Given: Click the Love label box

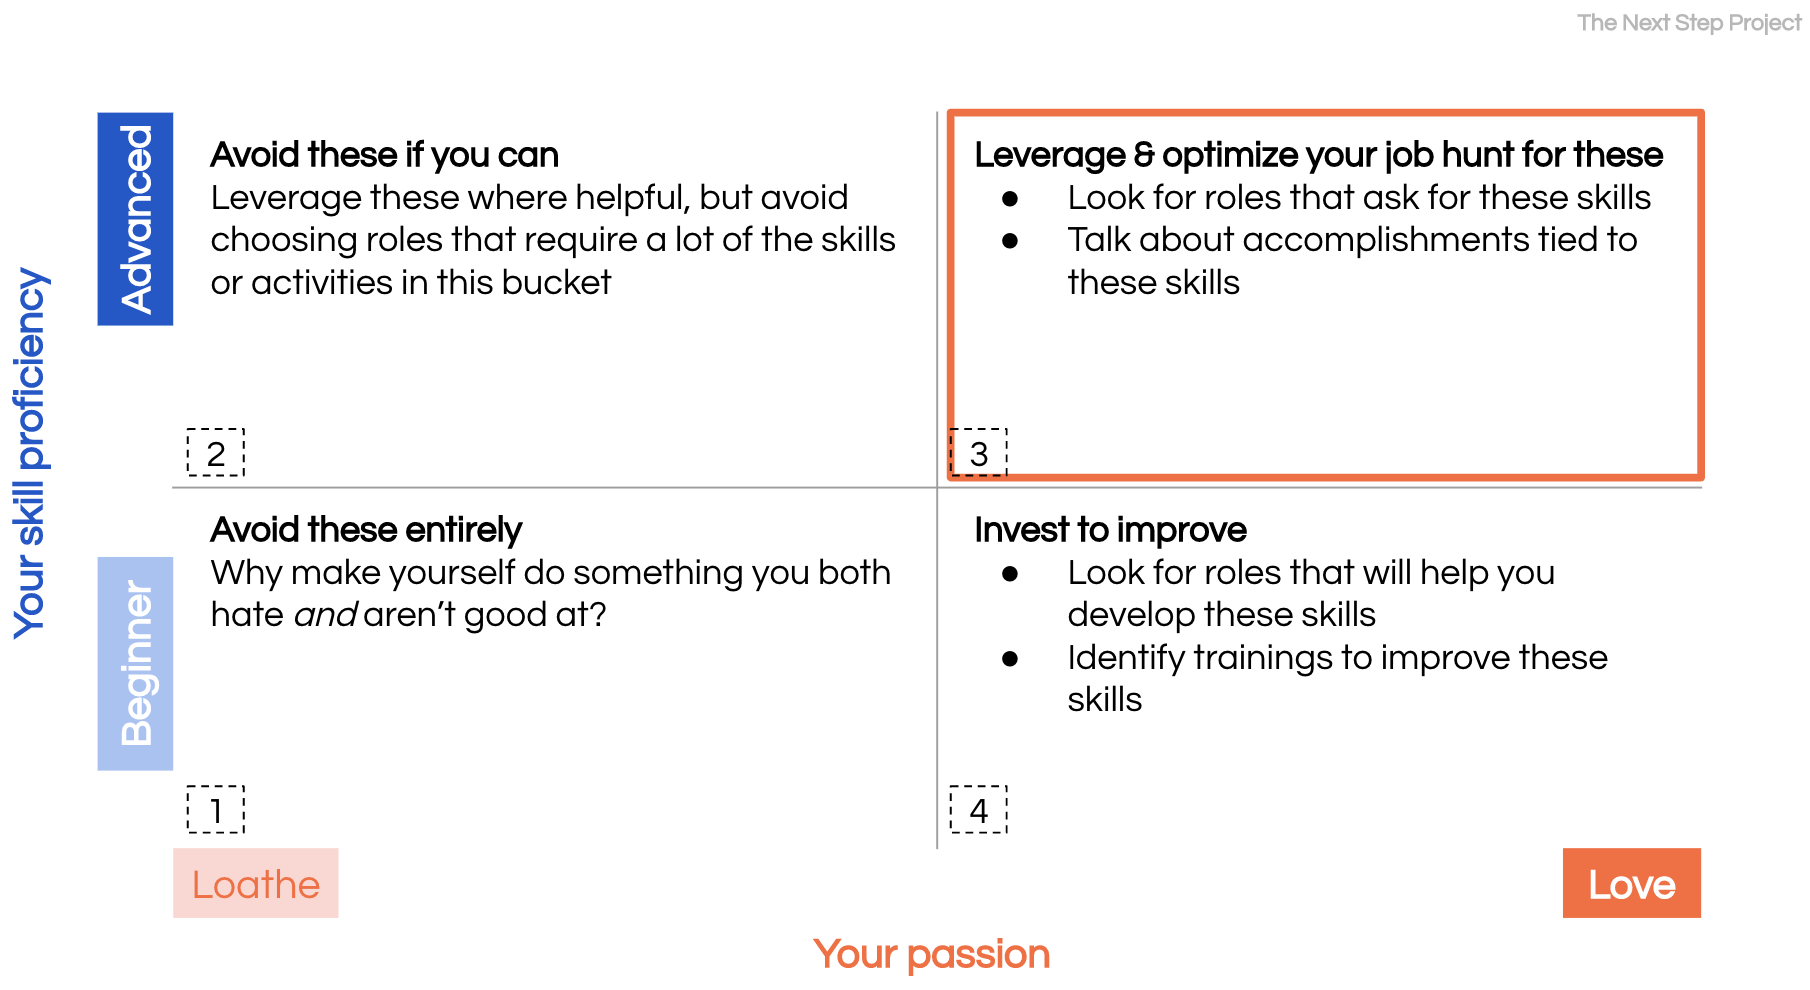Looking at the screenshot, I should pos(1631,883).
